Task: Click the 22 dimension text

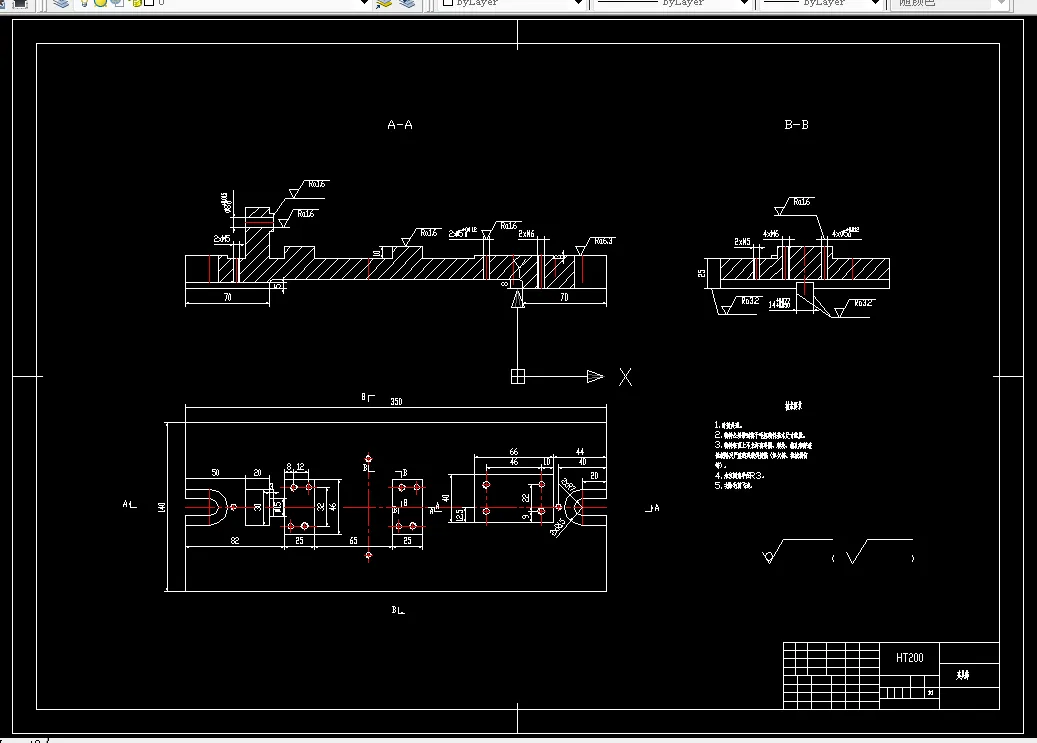Action: click(x=526, y=498)
